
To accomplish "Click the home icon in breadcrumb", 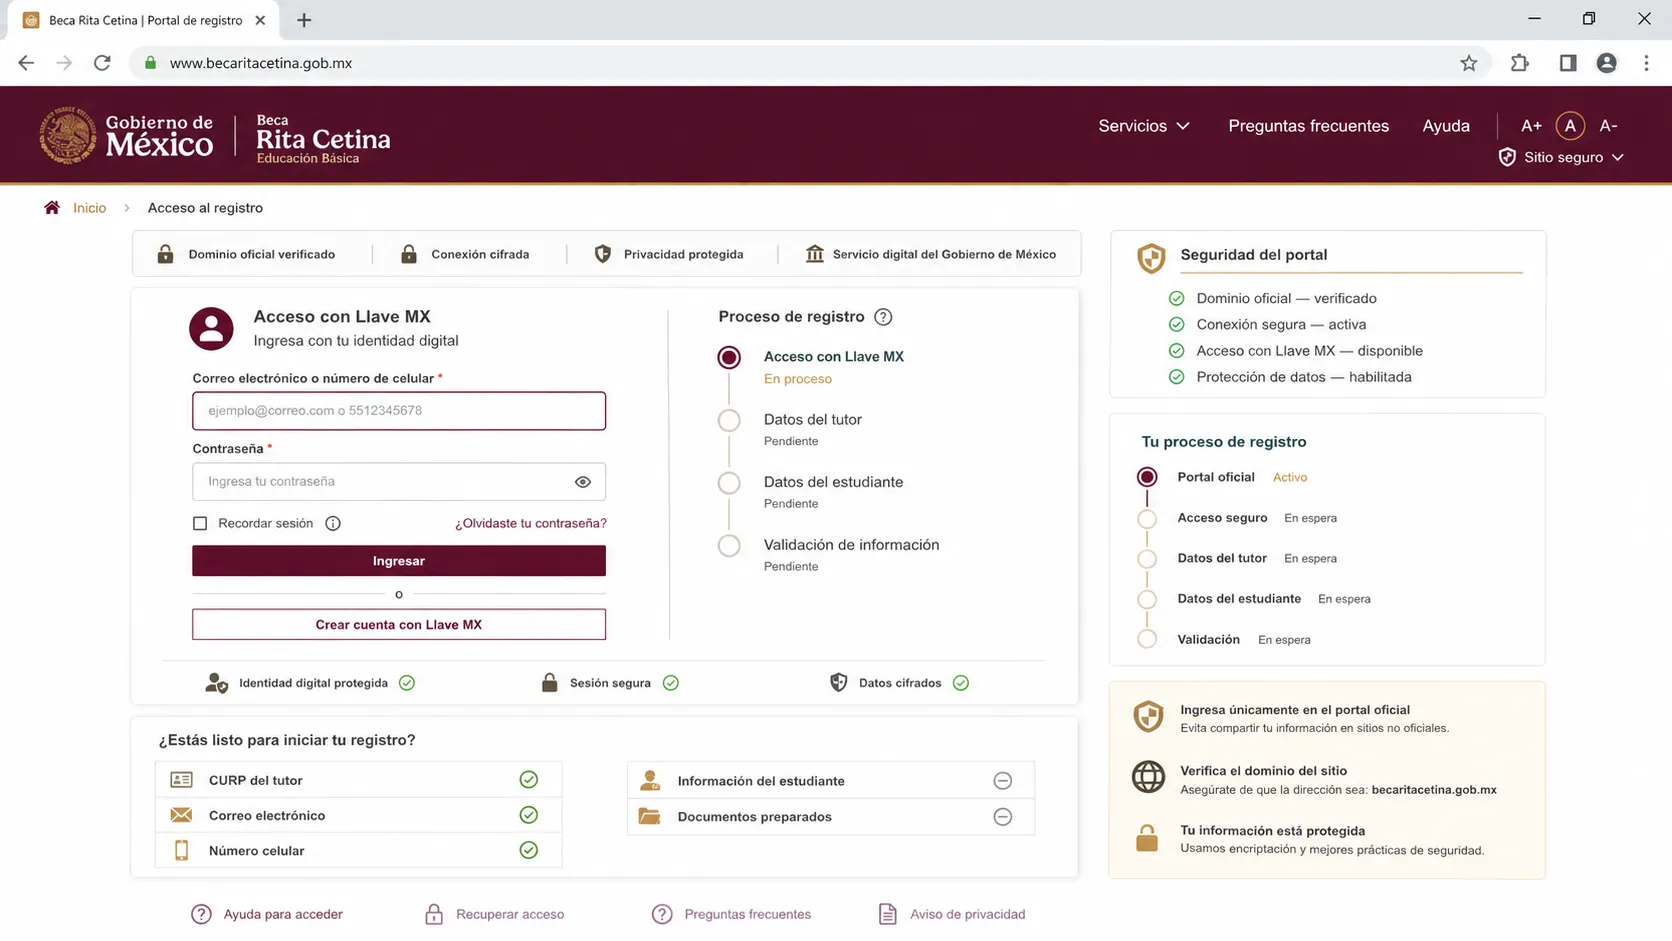I will (52, 208).
